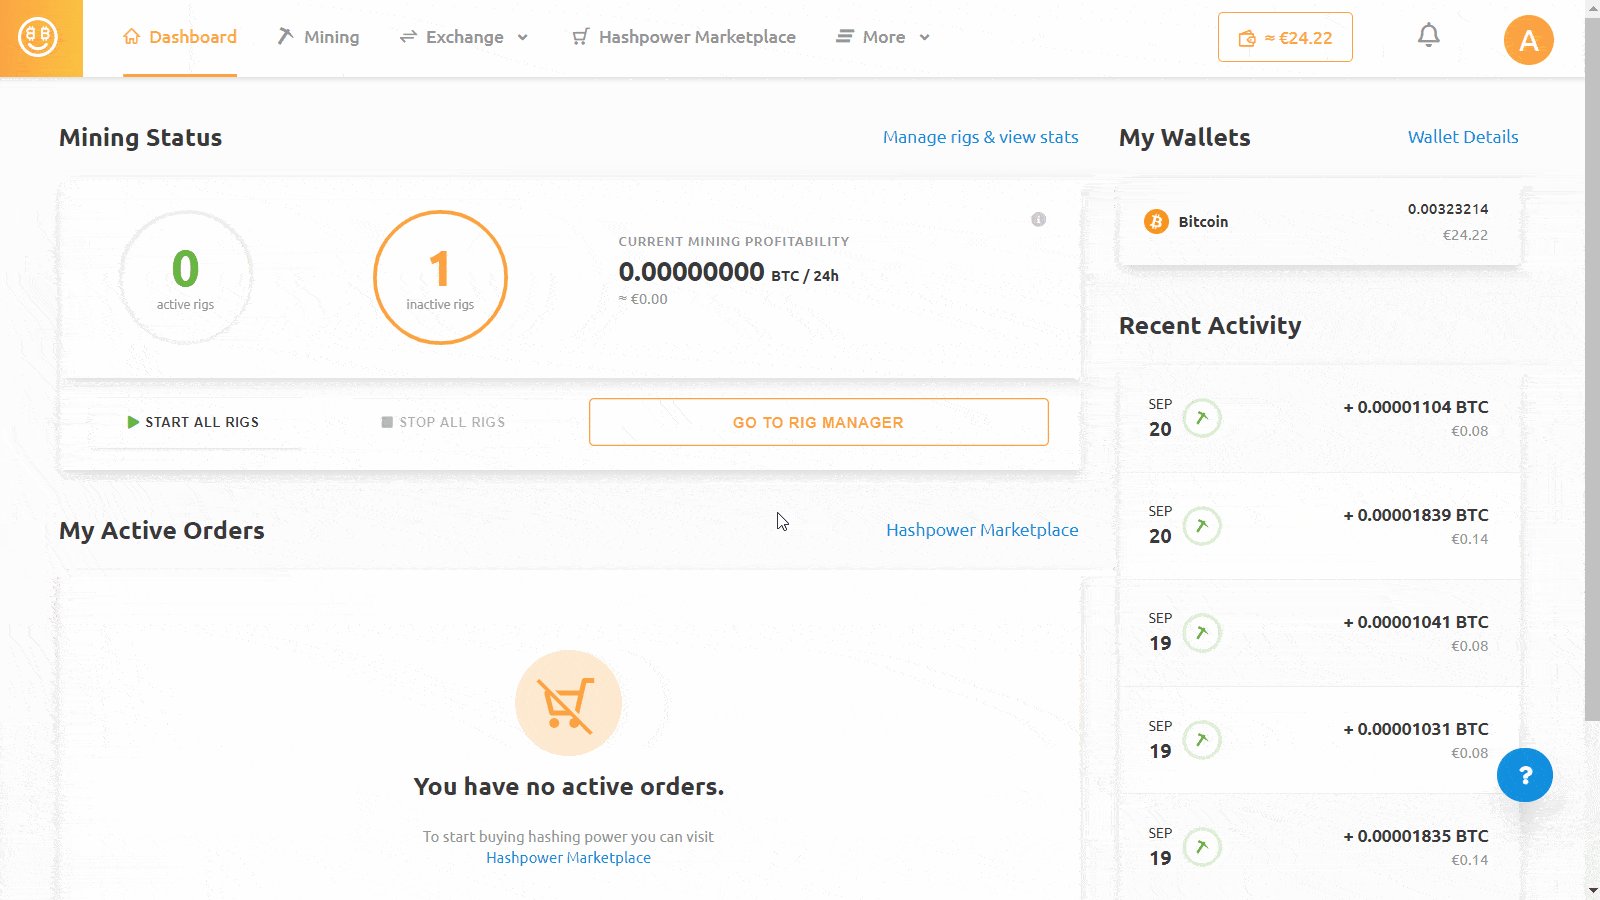Click the wallet balance icon showing €24.22

coord(1246,36)
